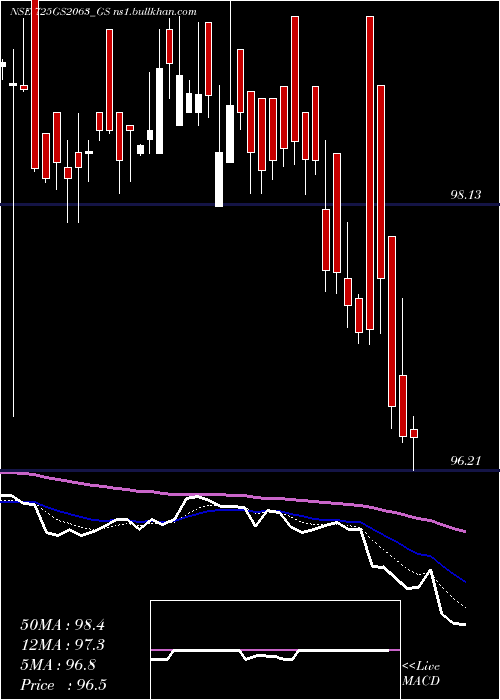This screenshot has height=700, width=500.
Task: Click the 50MA : 98.4 reading
Action: 62,625
